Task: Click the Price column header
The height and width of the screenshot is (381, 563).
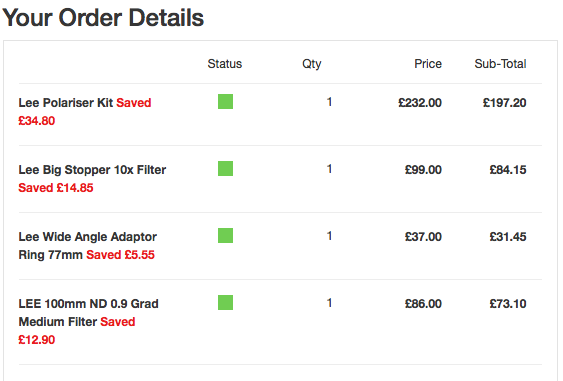Action: tap(428, 64)
